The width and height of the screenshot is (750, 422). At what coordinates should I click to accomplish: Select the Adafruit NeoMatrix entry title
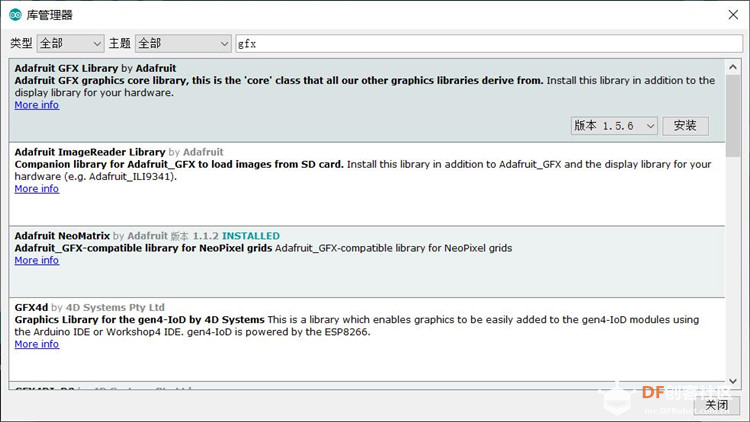click(x=62, y=236)
